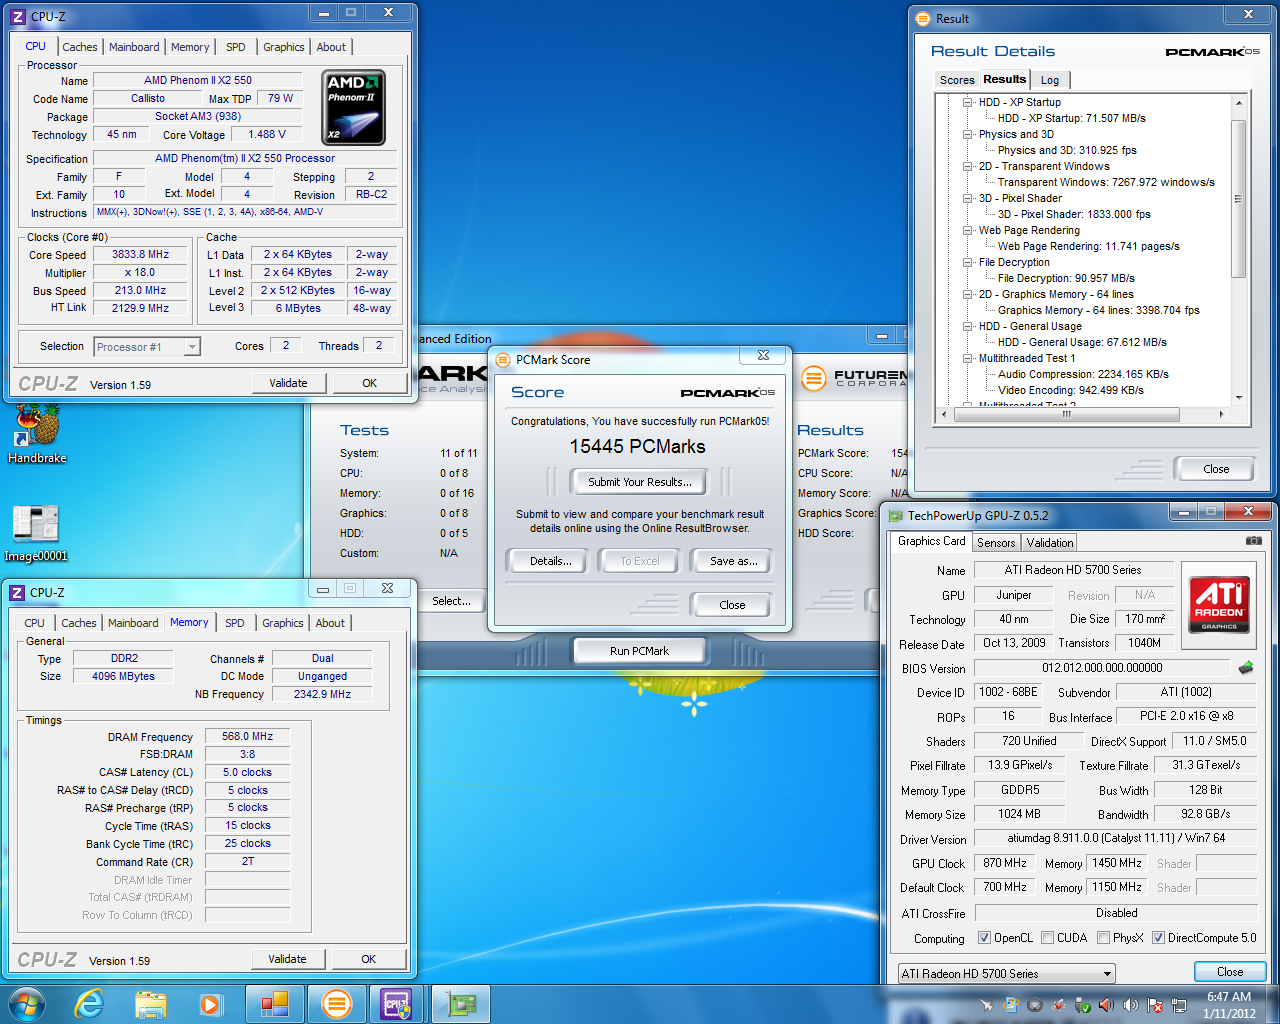Collapse the HDD - General Usage node
The width and height of the screenshot is (1280, 1024).
coord(967,326)
